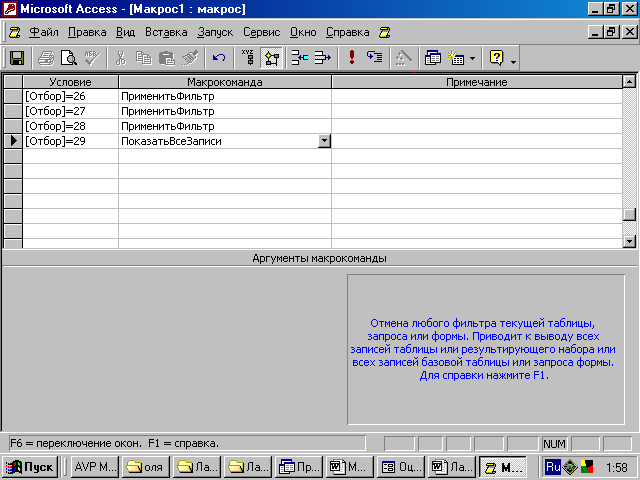Click ПрименитьФильтр in the [Отбор]=26 row
This screenshot has width=640, height=480.
[x=225, y=96]
